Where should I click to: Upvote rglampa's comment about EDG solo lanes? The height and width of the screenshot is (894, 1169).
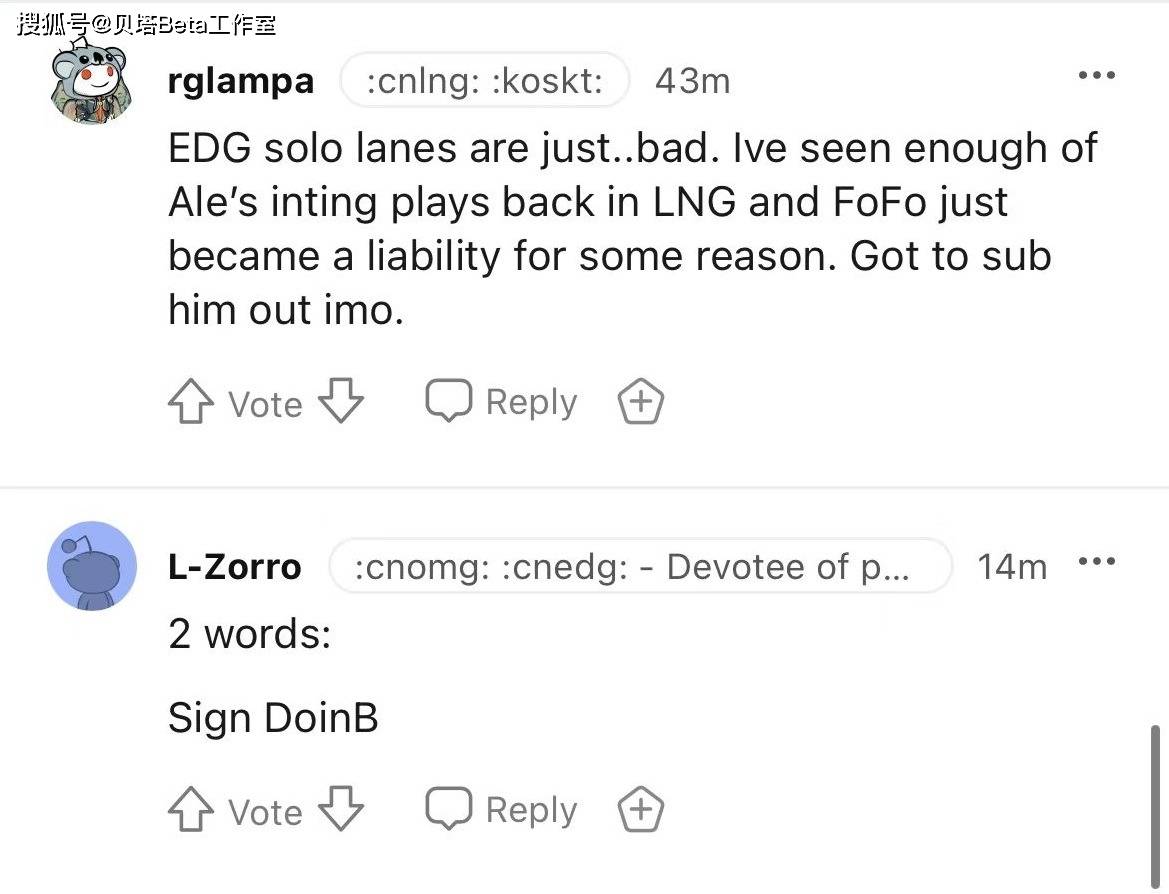point(191,402)
